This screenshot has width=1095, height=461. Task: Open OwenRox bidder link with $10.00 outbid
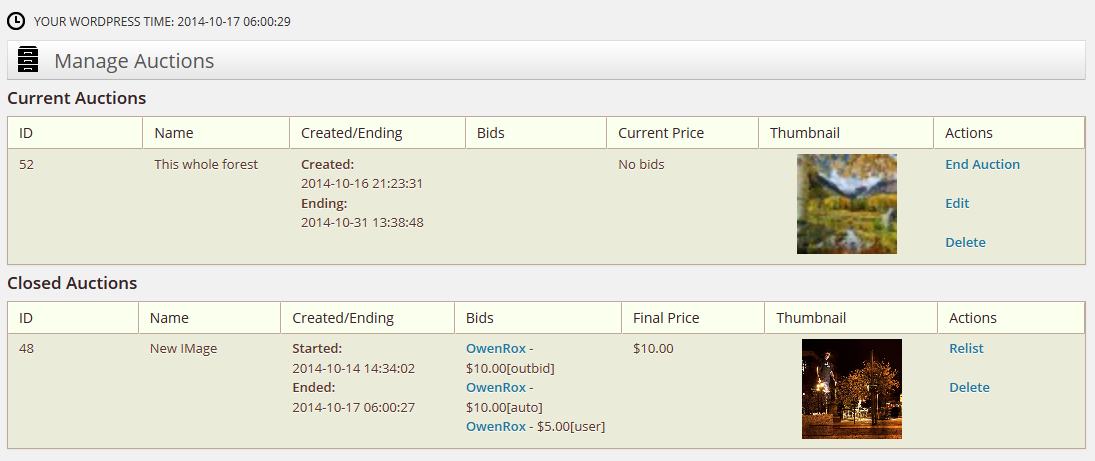pos(496,348)
